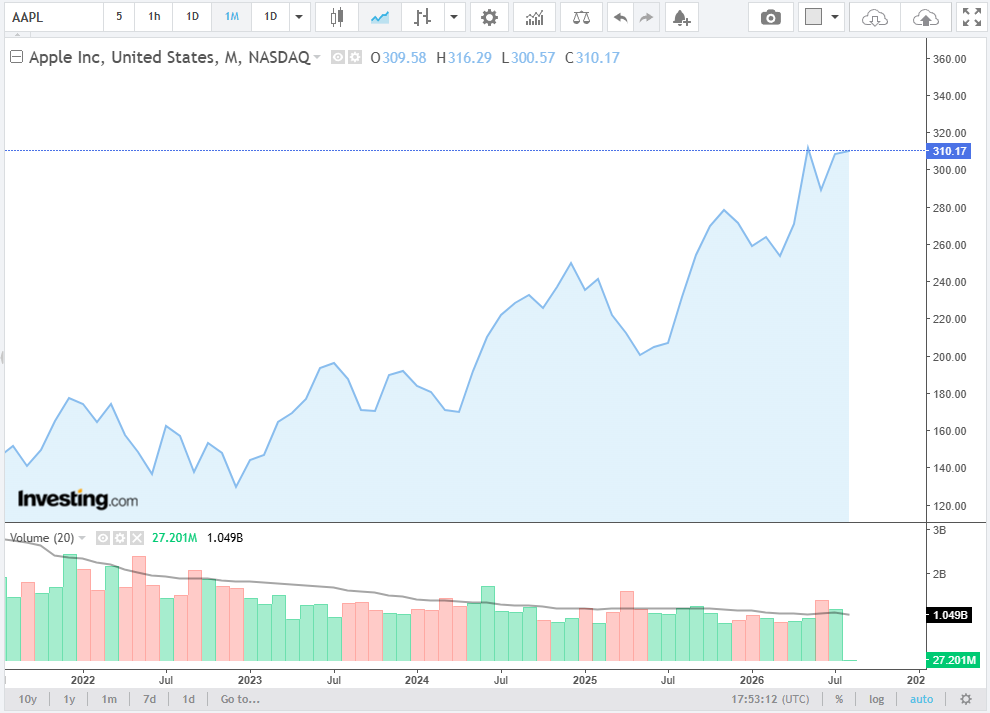Collapse the Apple Inc legend
The image size is (990, 713).
[x=17, y=57]
